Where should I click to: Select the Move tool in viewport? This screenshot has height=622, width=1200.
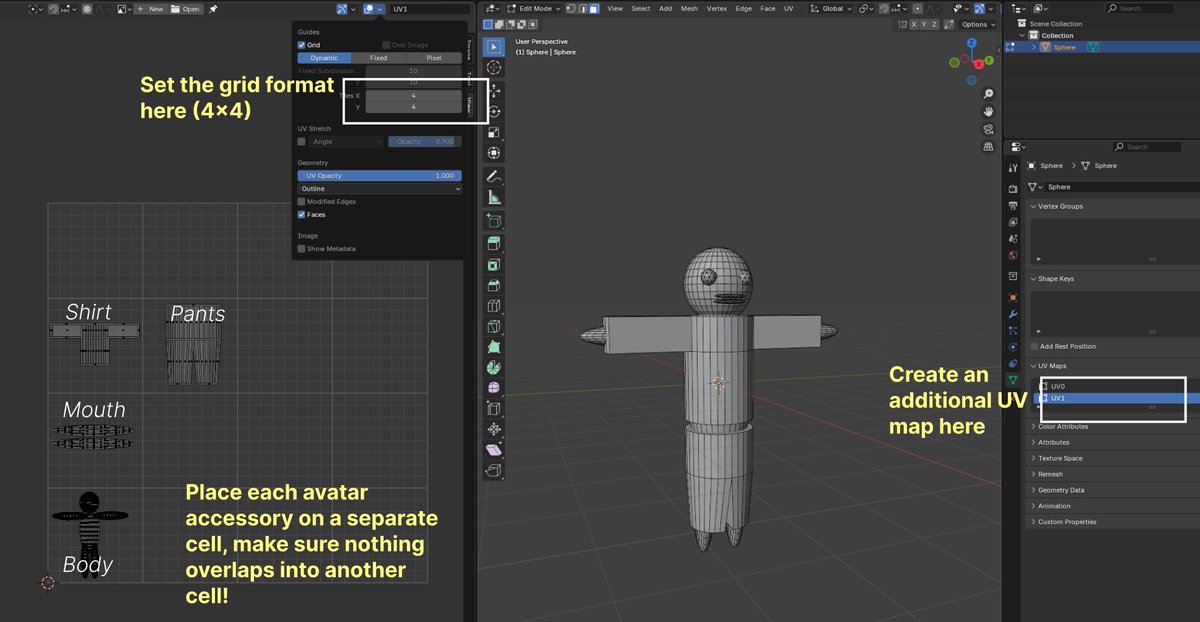(x=493, y=91)
